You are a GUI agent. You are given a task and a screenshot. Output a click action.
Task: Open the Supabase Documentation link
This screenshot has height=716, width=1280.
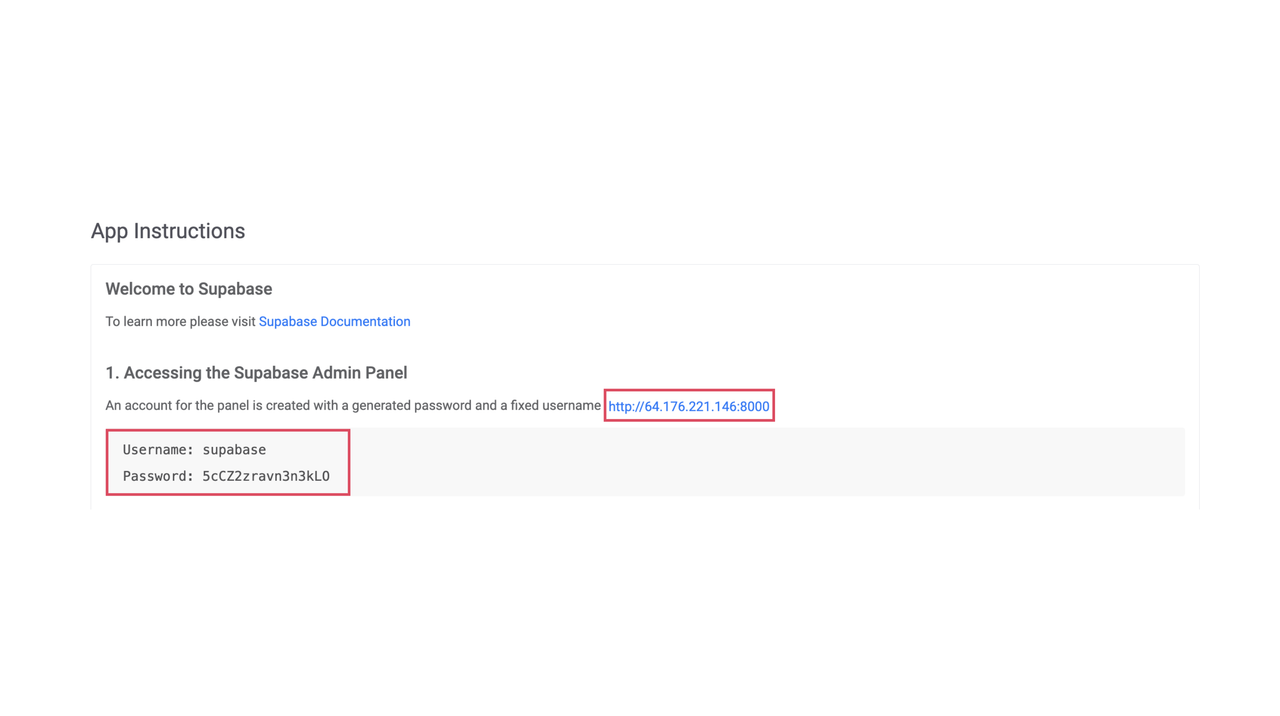[x=334, y=322]
